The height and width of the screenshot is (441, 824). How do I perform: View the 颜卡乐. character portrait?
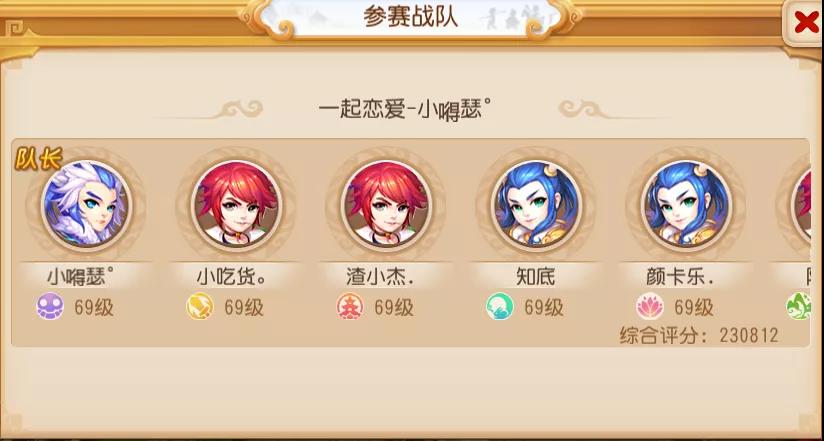(686, 205)
